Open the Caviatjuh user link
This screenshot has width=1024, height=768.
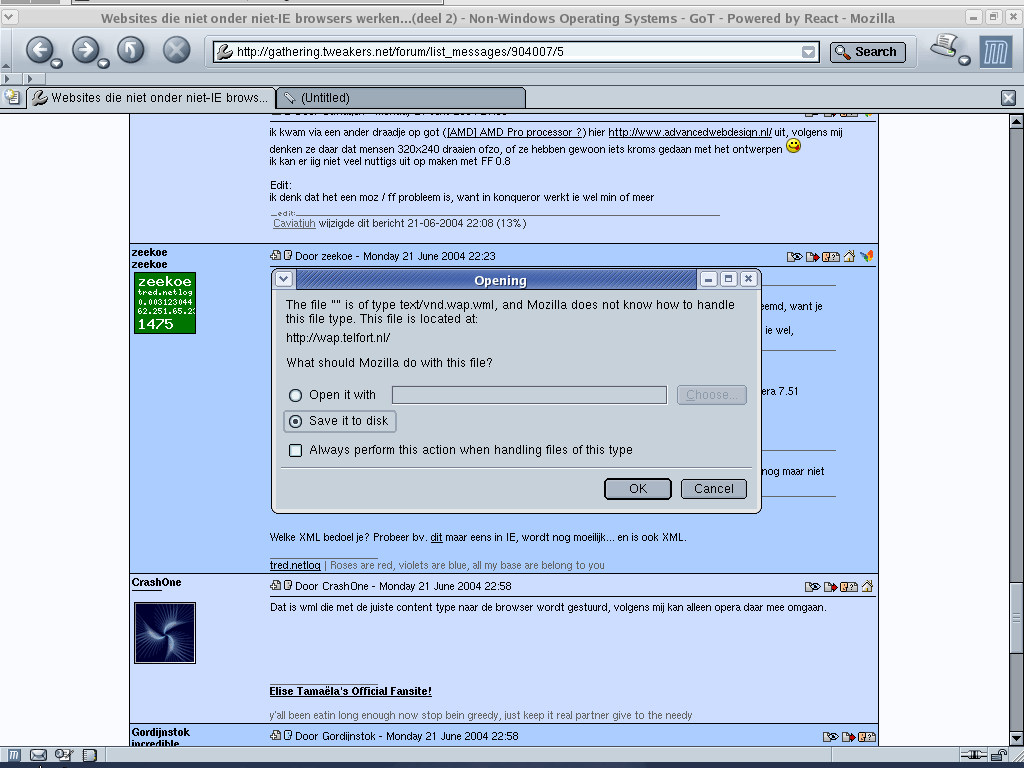[294, 223]
